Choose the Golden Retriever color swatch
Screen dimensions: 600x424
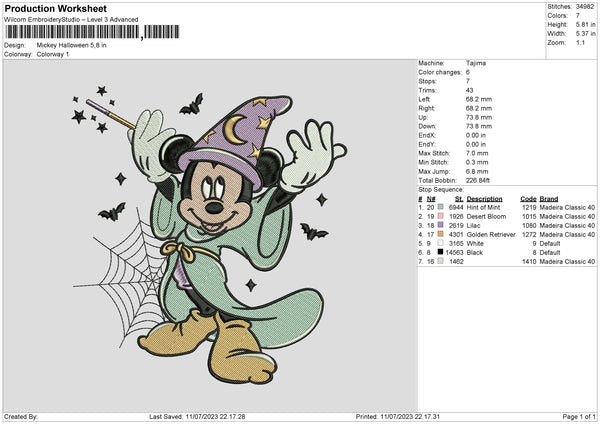(439, 235)
